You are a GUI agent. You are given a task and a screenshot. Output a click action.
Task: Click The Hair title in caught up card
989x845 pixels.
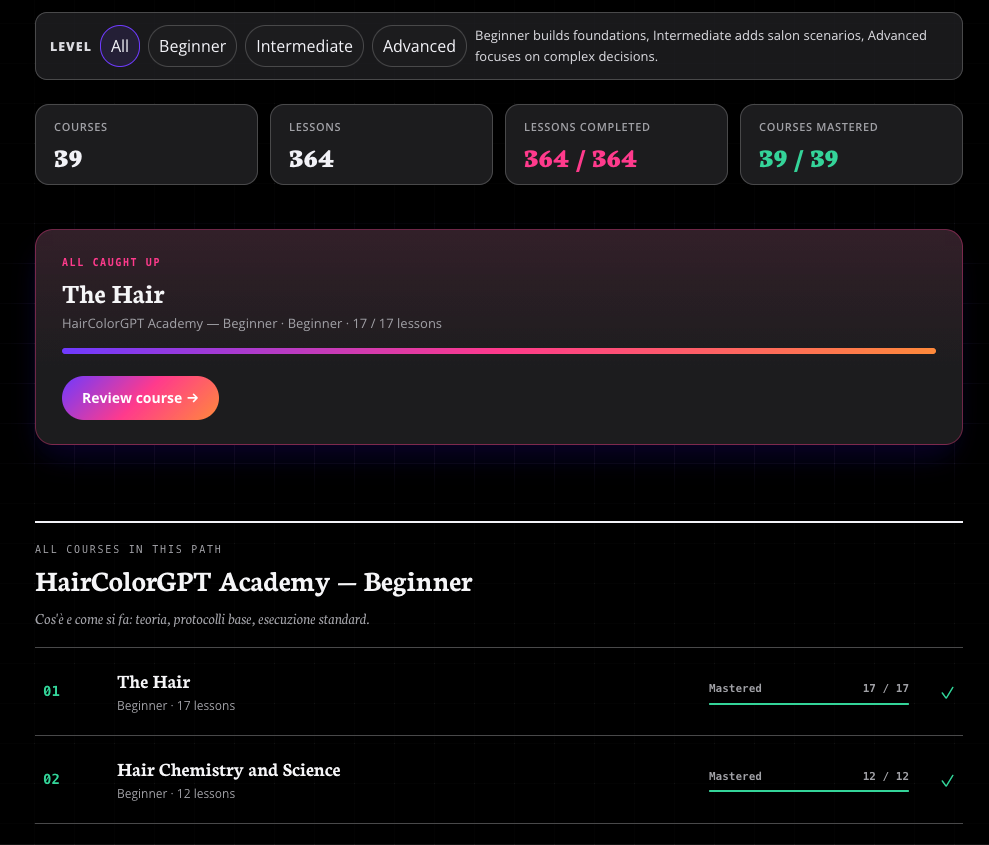pyautogui.click(x=113, y=294)
